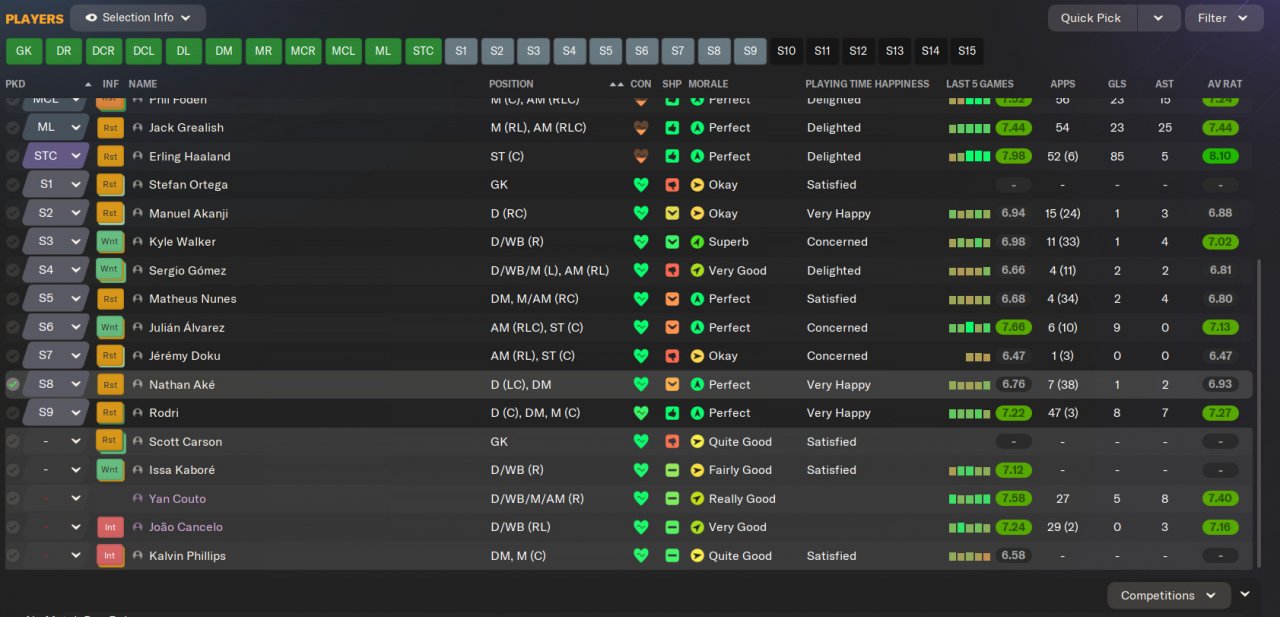Click Jack Grealish's Rst info badge
1280x617 pixels.
click(110, 128)
